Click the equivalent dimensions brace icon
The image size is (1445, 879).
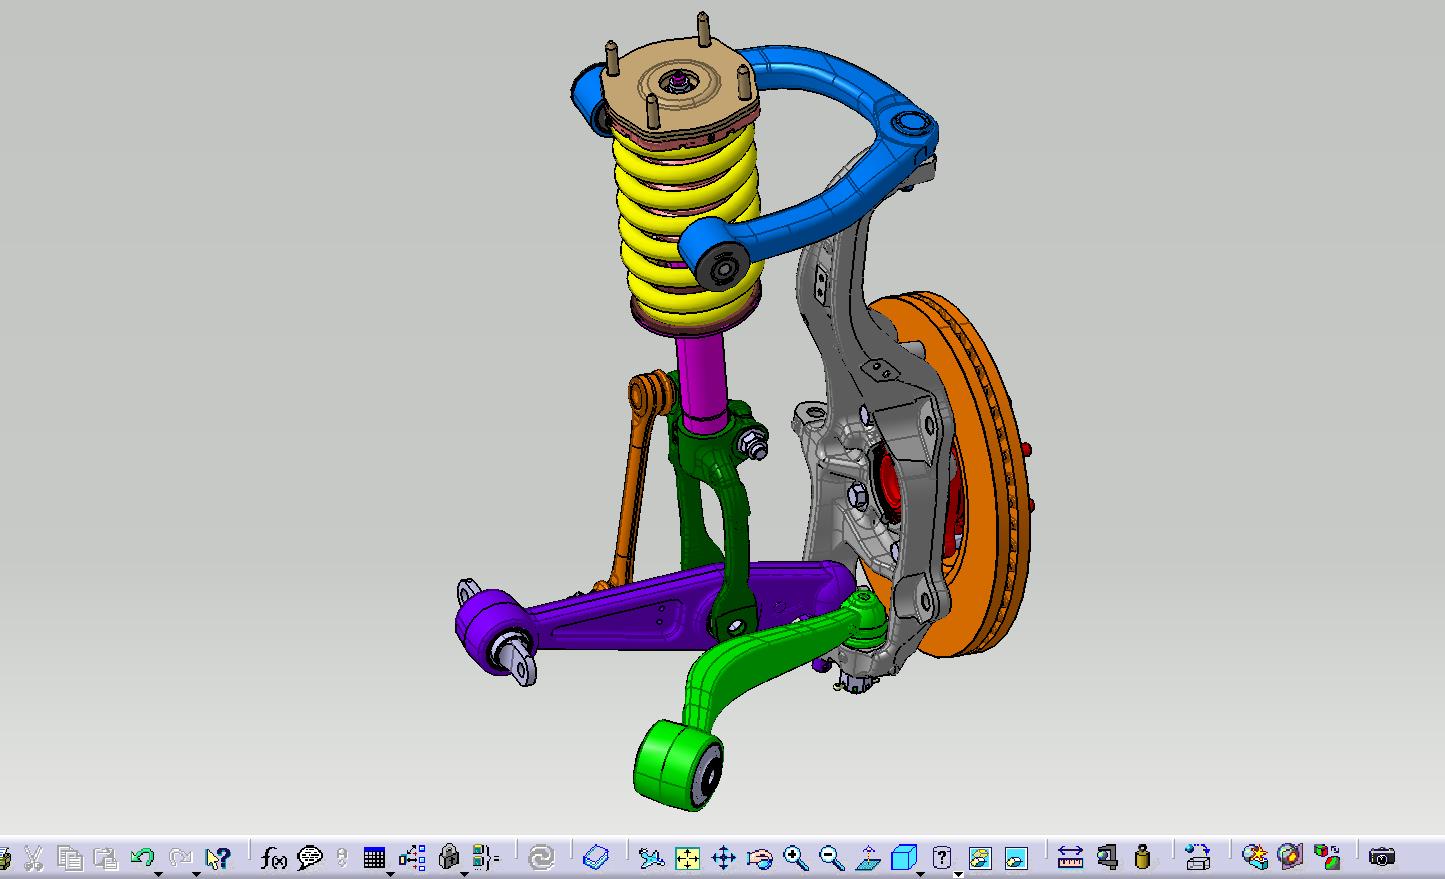coord(486,857)
